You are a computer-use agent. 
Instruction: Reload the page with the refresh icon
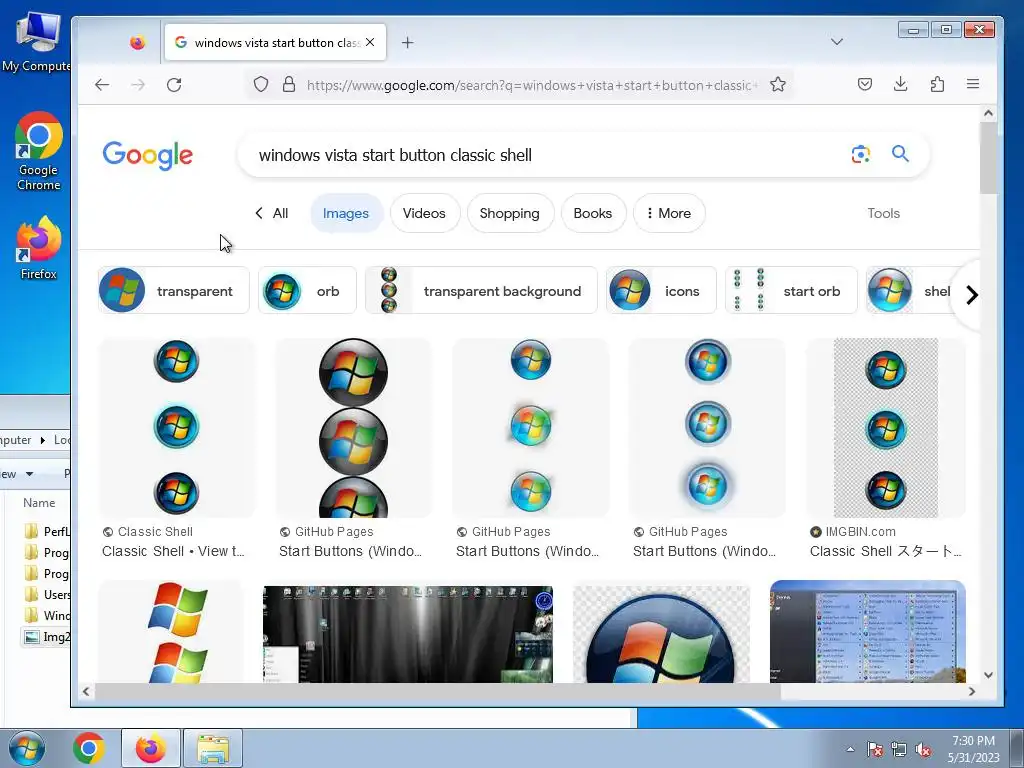(174, 85)
